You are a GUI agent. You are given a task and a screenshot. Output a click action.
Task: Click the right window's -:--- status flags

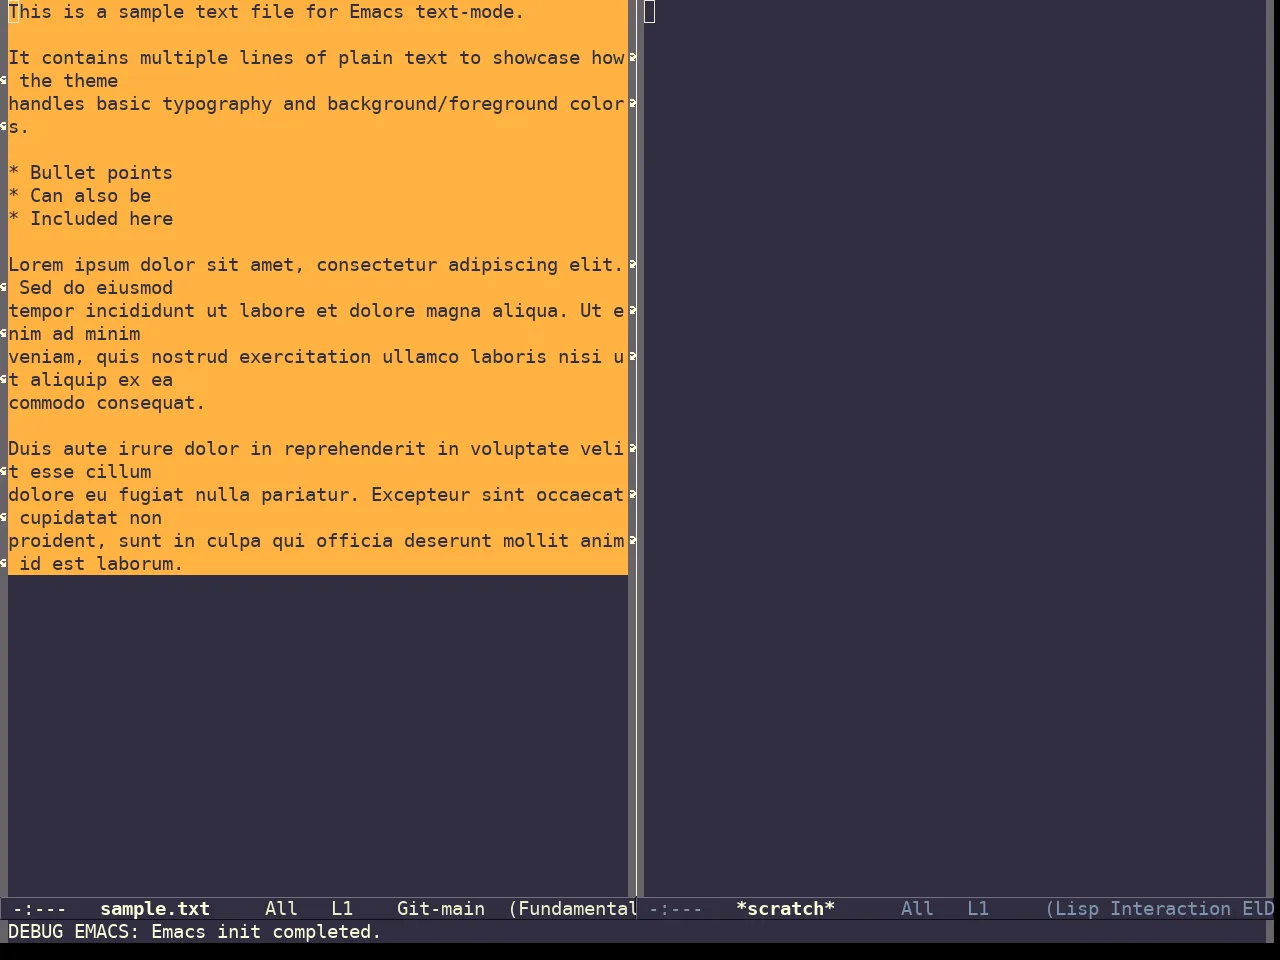pyautogui.click(x=676, y=909)
